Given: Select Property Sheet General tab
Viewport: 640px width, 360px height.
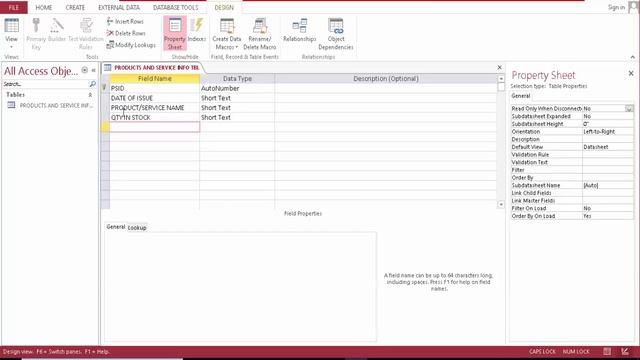Looking at the screenshot, I should 521,96.
